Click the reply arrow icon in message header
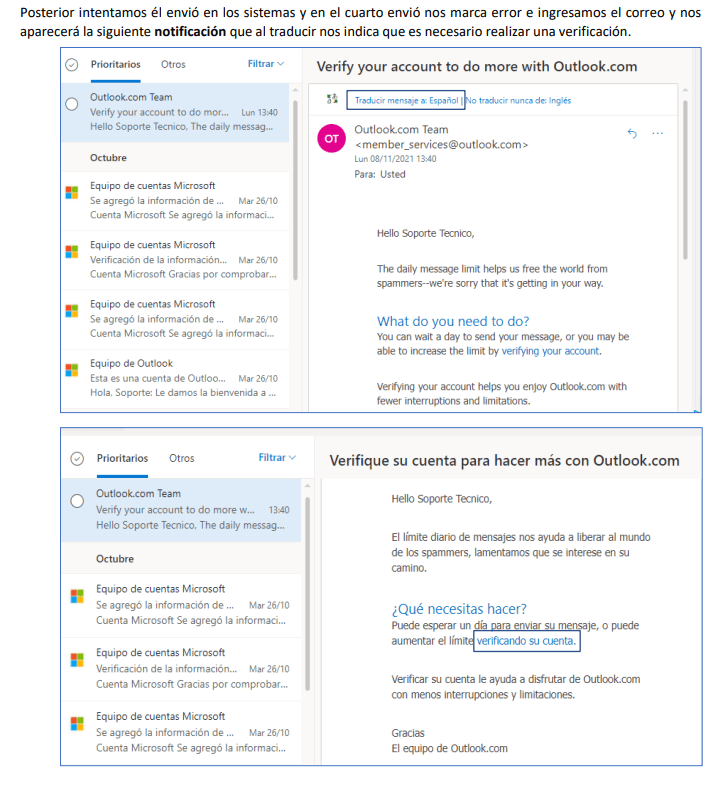The width and height of the screenshot is (718, 807). pos(631,133)
